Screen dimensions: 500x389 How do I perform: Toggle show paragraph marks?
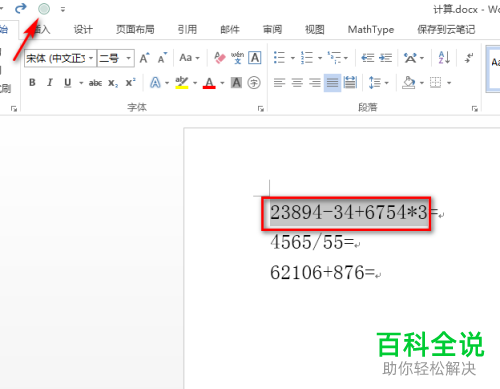pyautogui.click(x=469, y=58)
